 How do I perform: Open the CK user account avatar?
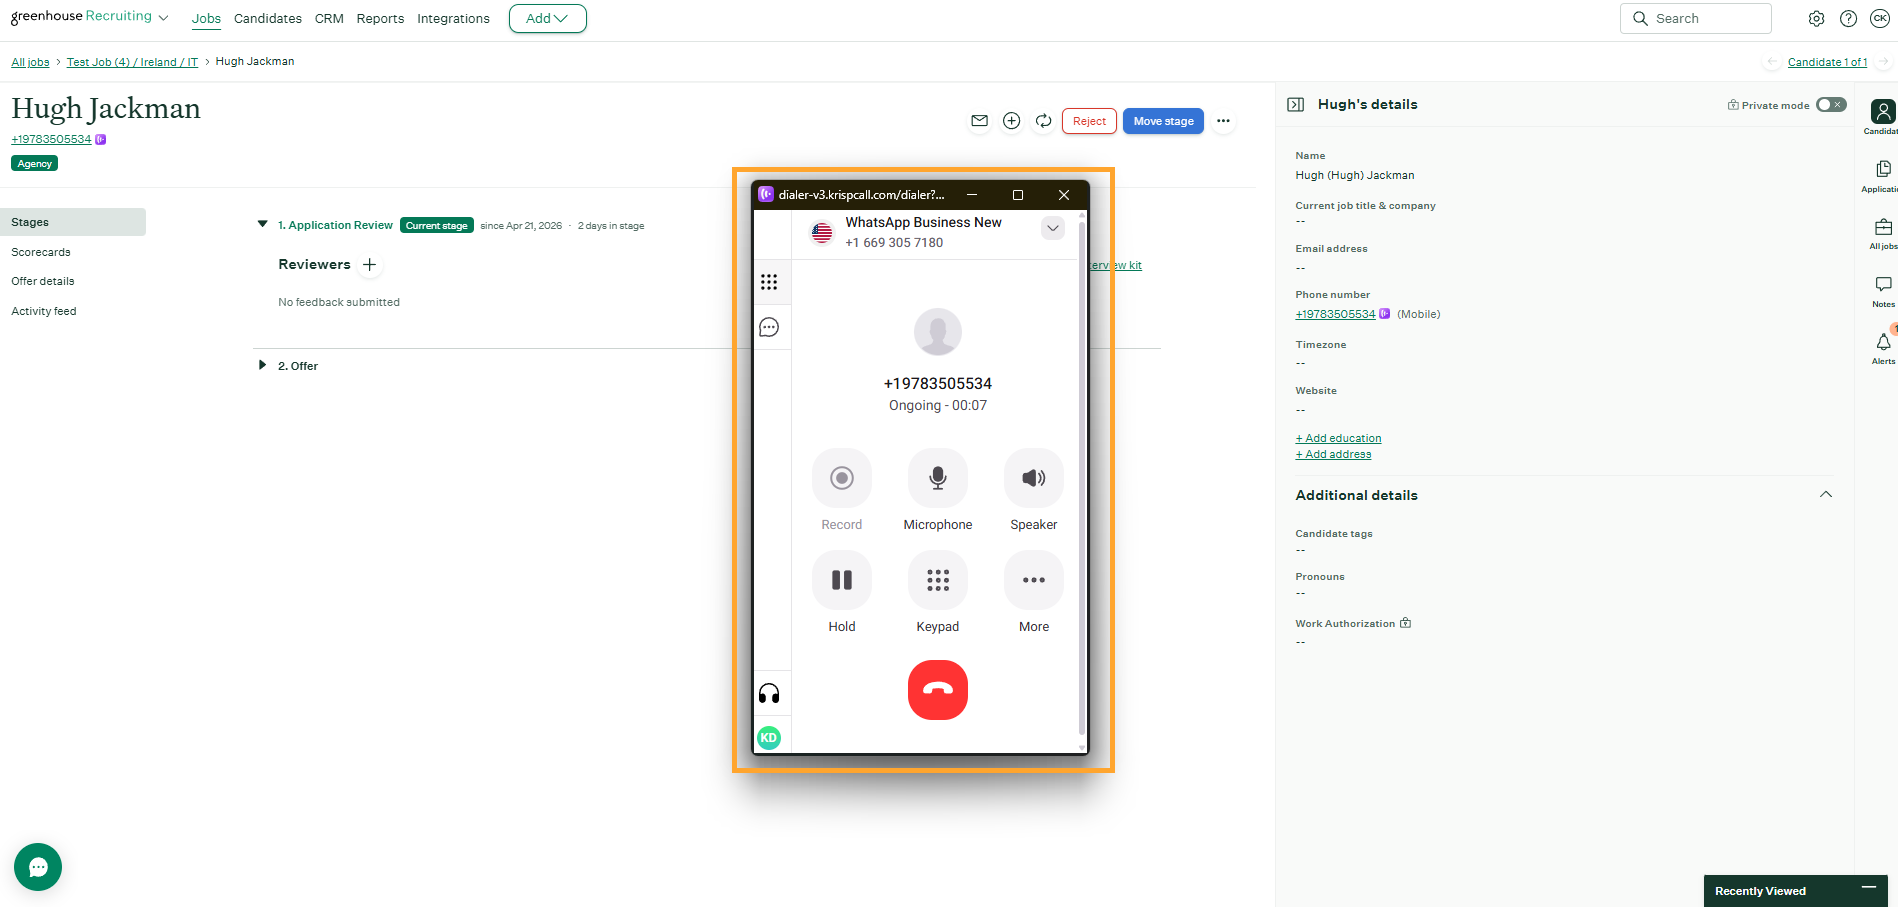pyautogui.click(x=1880, y=19)
